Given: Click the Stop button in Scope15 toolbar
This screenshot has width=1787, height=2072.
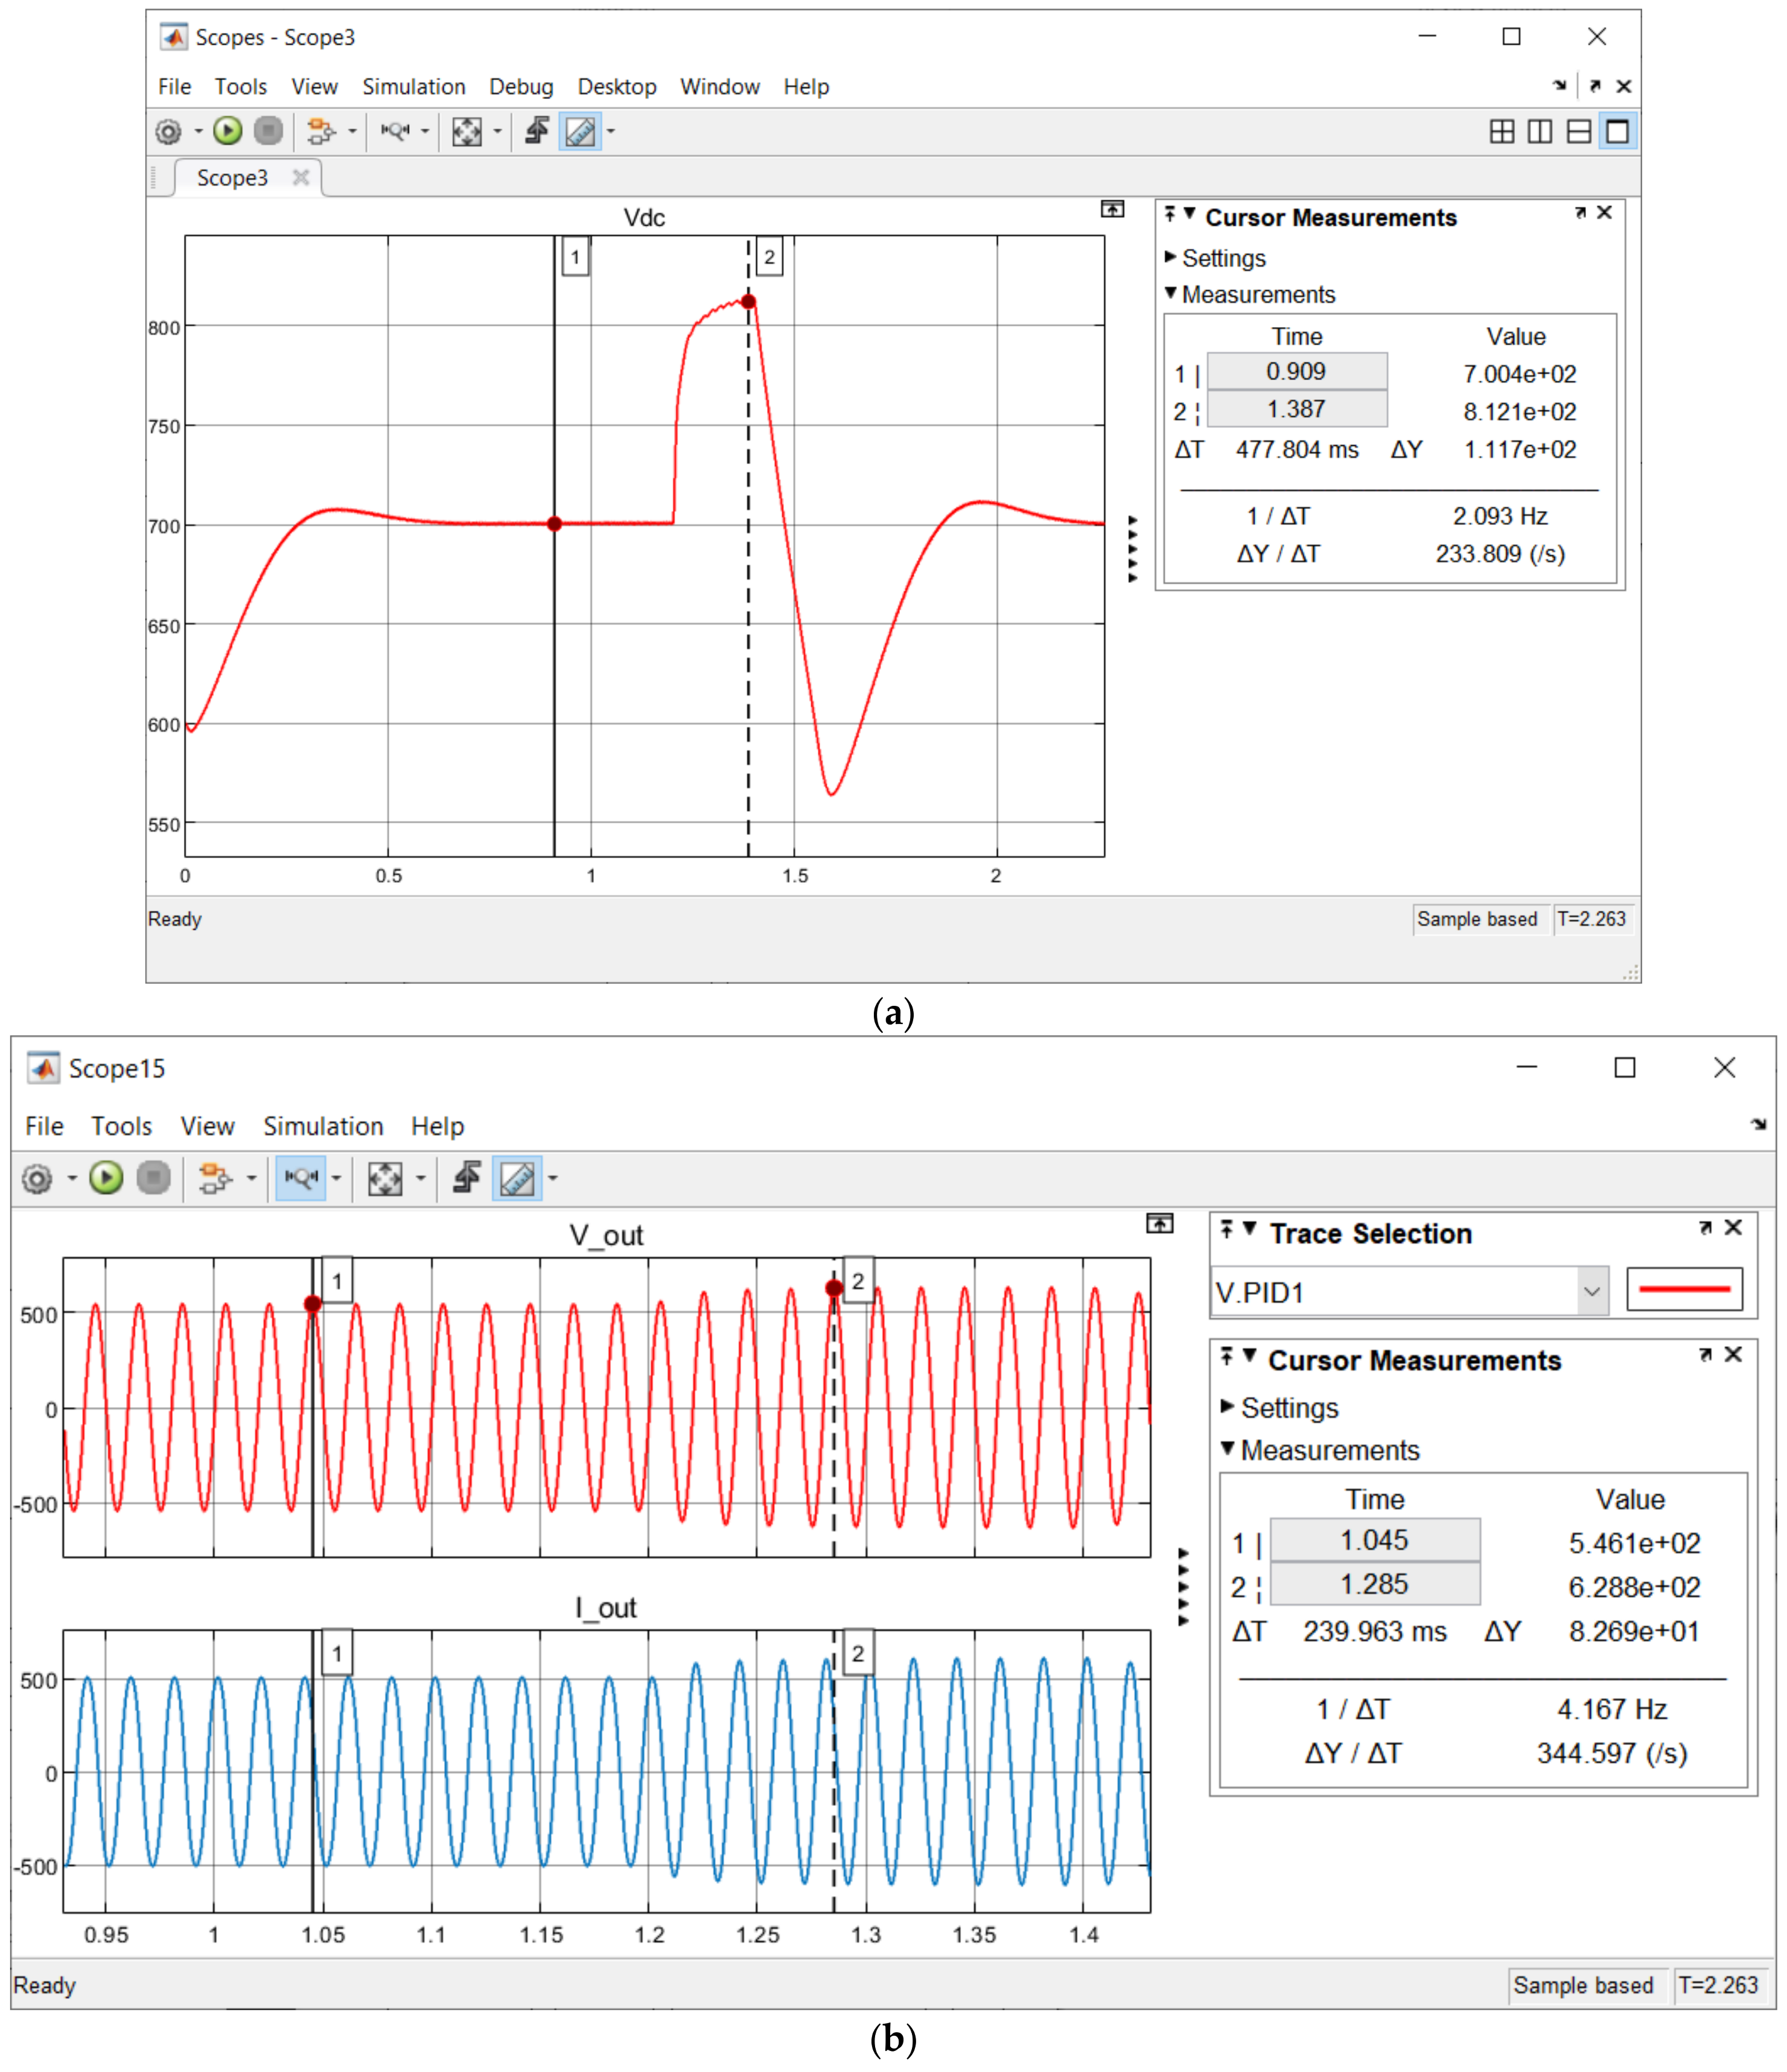Looking at the screenshot, I should (153, 1178).
